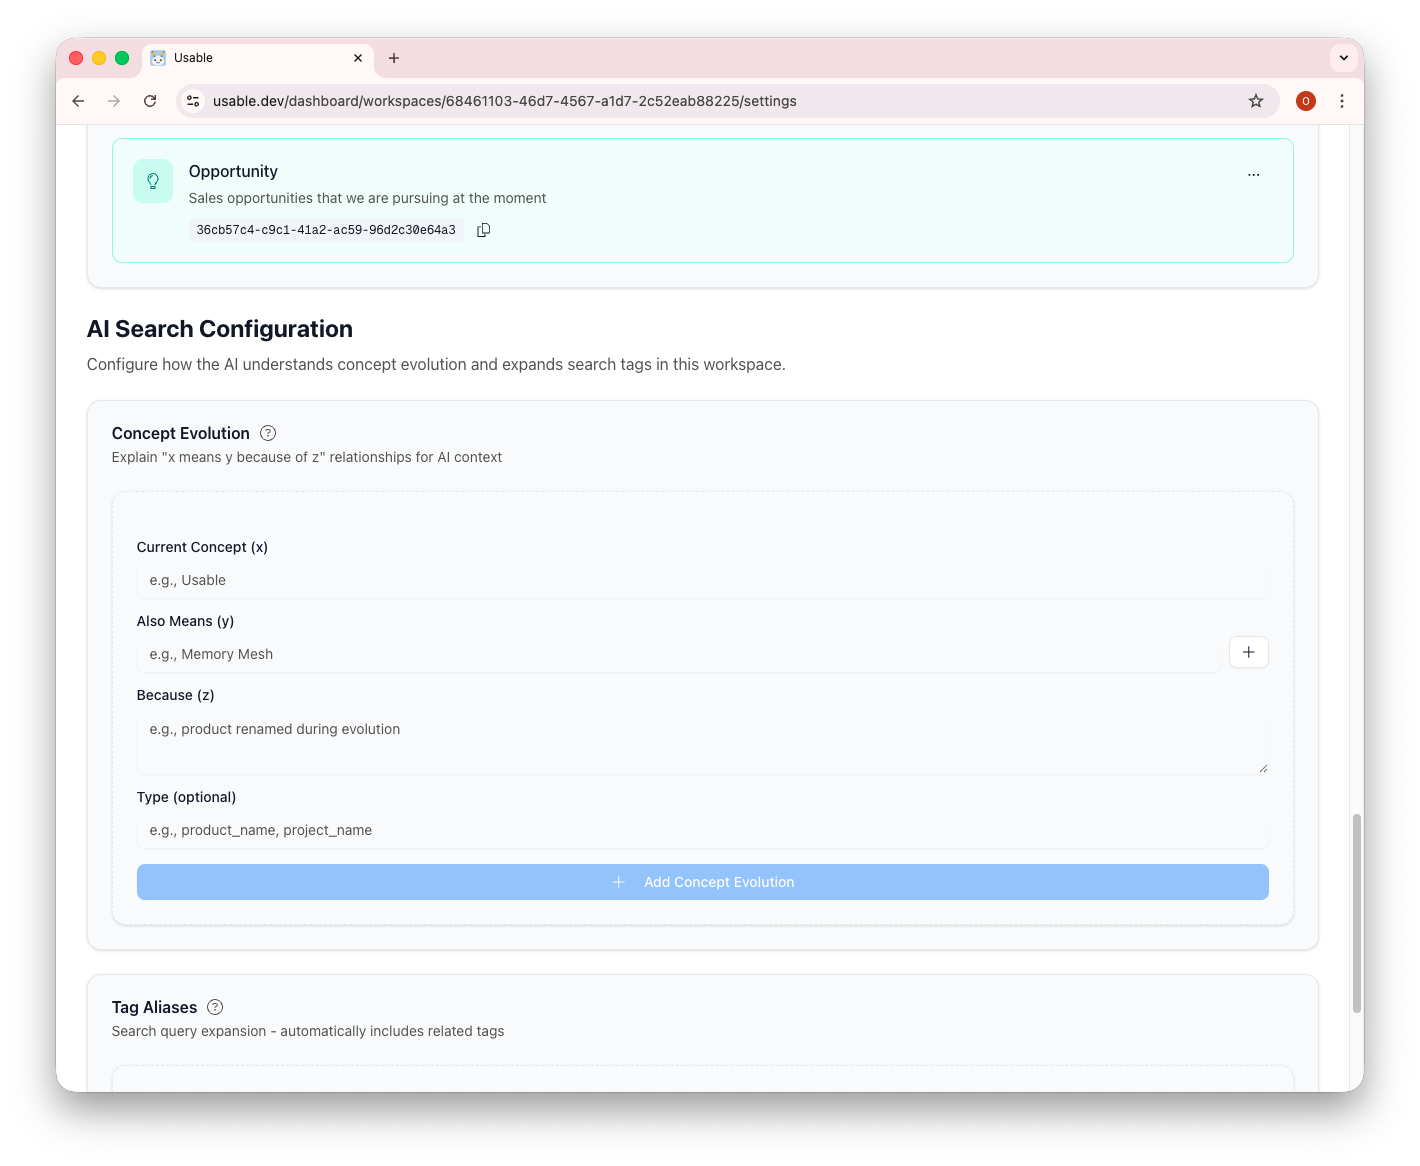Image resolution: width=1420 pixels, height=1166 pixels.
Task: Click the Add Concept Evolution button
Action: point(702,882)
